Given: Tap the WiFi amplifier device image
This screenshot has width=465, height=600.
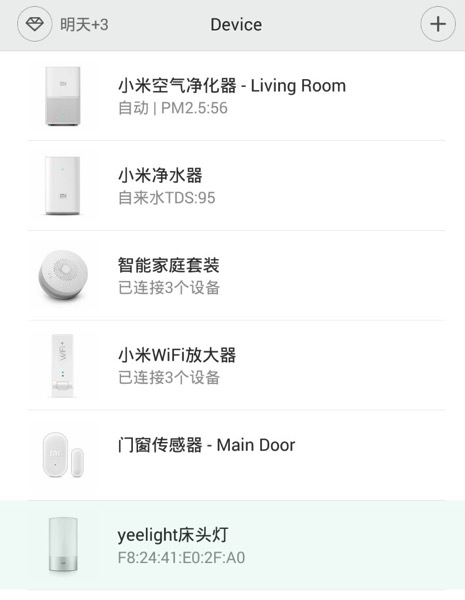Looking at the screenshot, I should coord(63,365).
